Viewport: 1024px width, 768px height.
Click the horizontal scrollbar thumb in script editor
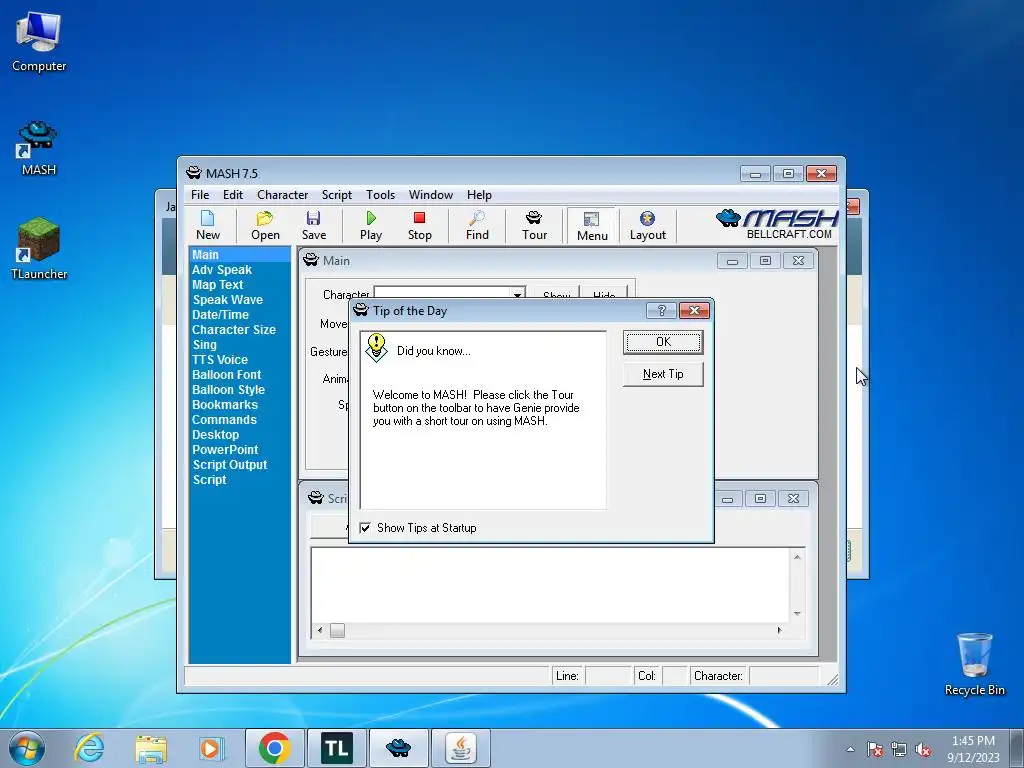[x=337, y=630]
